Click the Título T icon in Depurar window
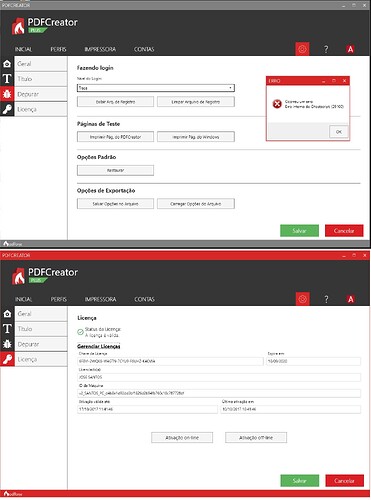 click(7, 79)
